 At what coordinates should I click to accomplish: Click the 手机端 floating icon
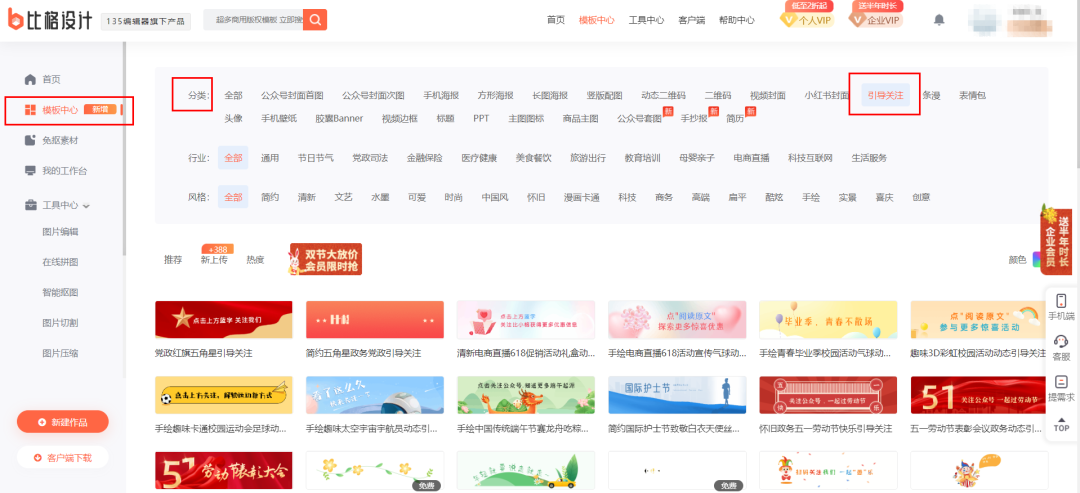coord(1061,306)
